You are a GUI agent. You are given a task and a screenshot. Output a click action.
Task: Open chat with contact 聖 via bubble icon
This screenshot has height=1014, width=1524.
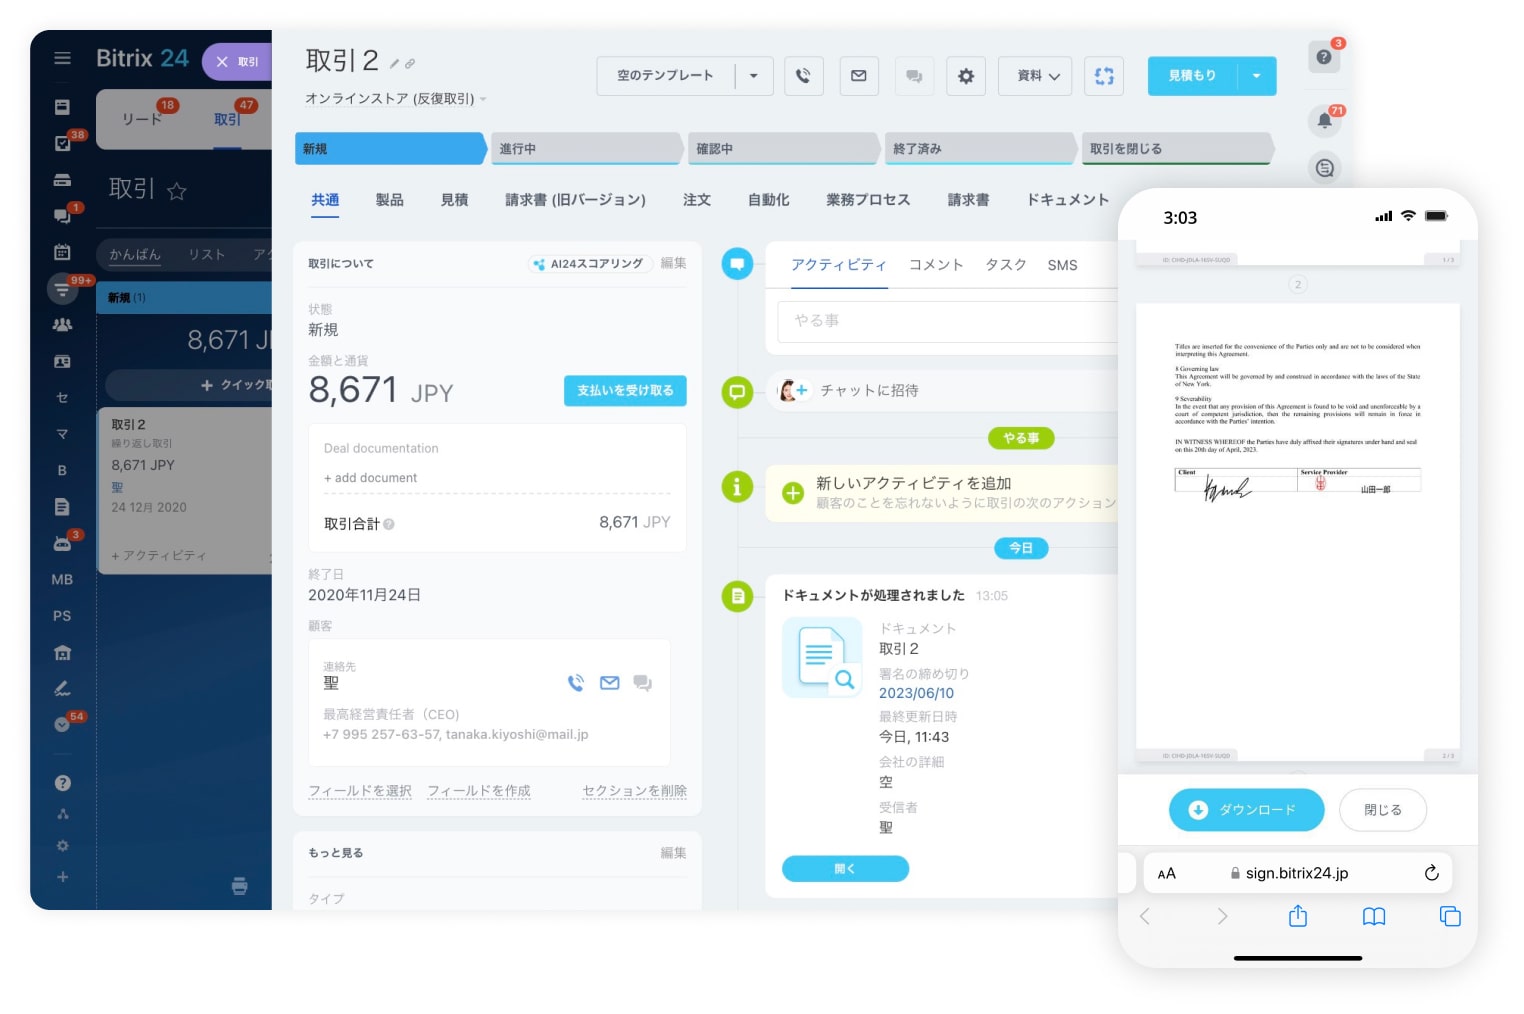pos(643,683)
